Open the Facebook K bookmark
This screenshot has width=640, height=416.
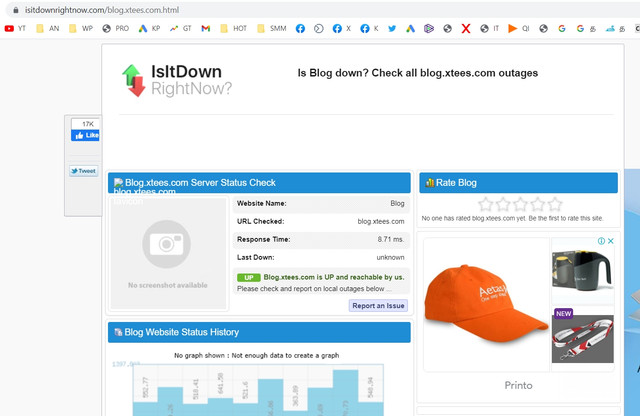369,29
